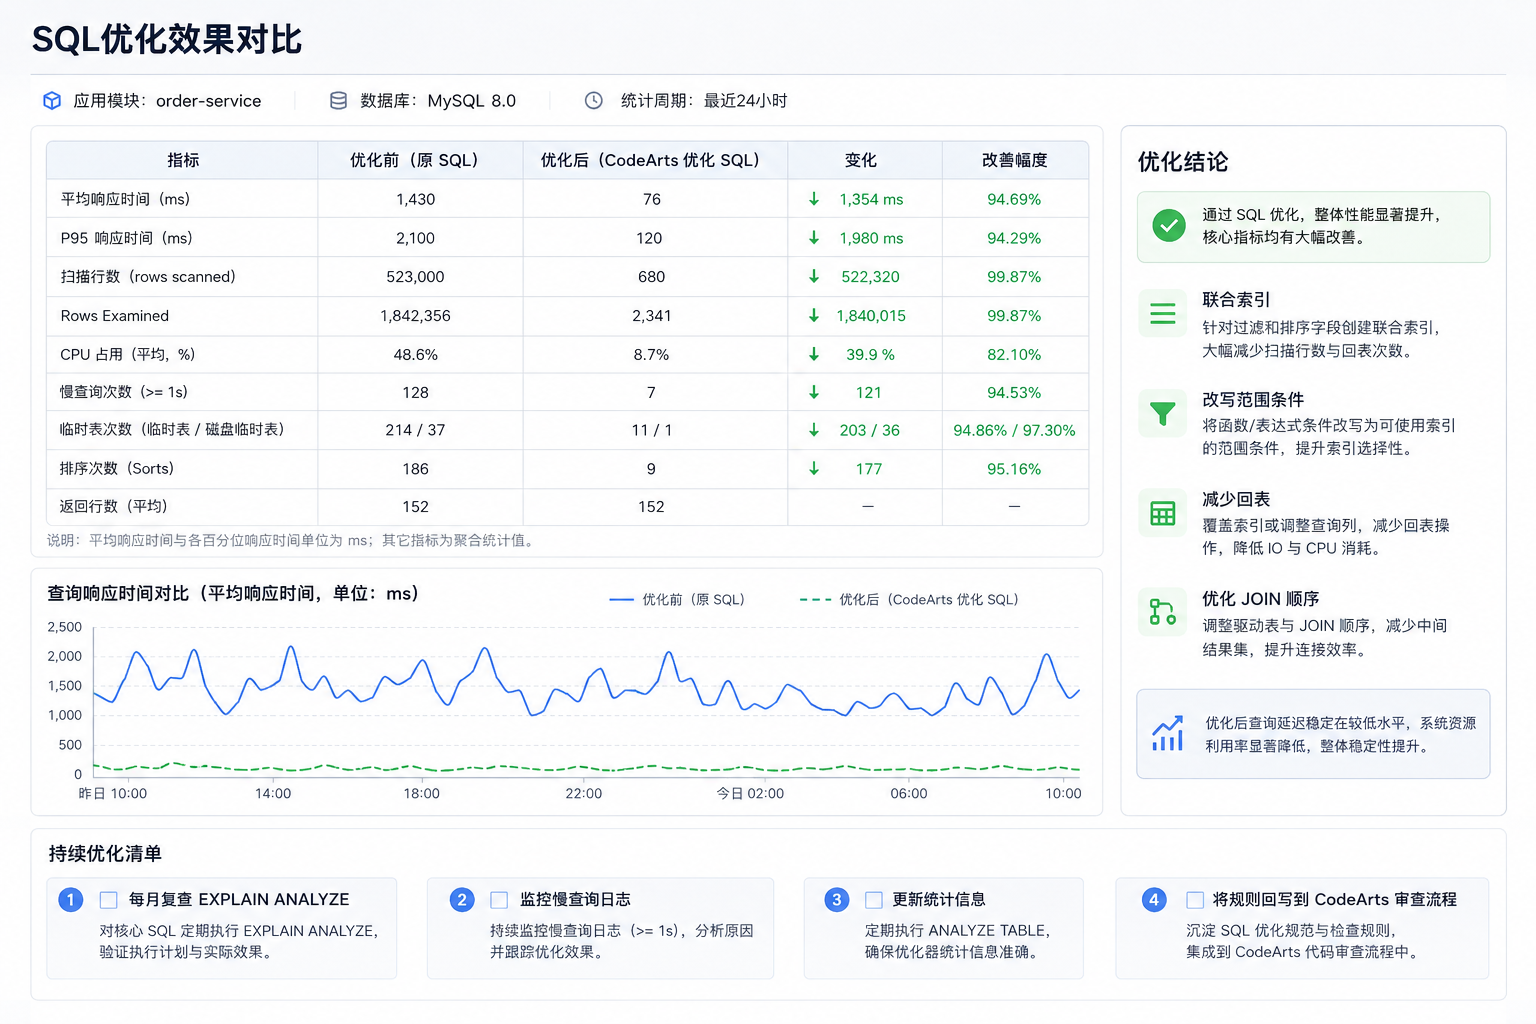Click the green checkmark success icon
The image size is (1536, 1024).
click(1168, 226)
